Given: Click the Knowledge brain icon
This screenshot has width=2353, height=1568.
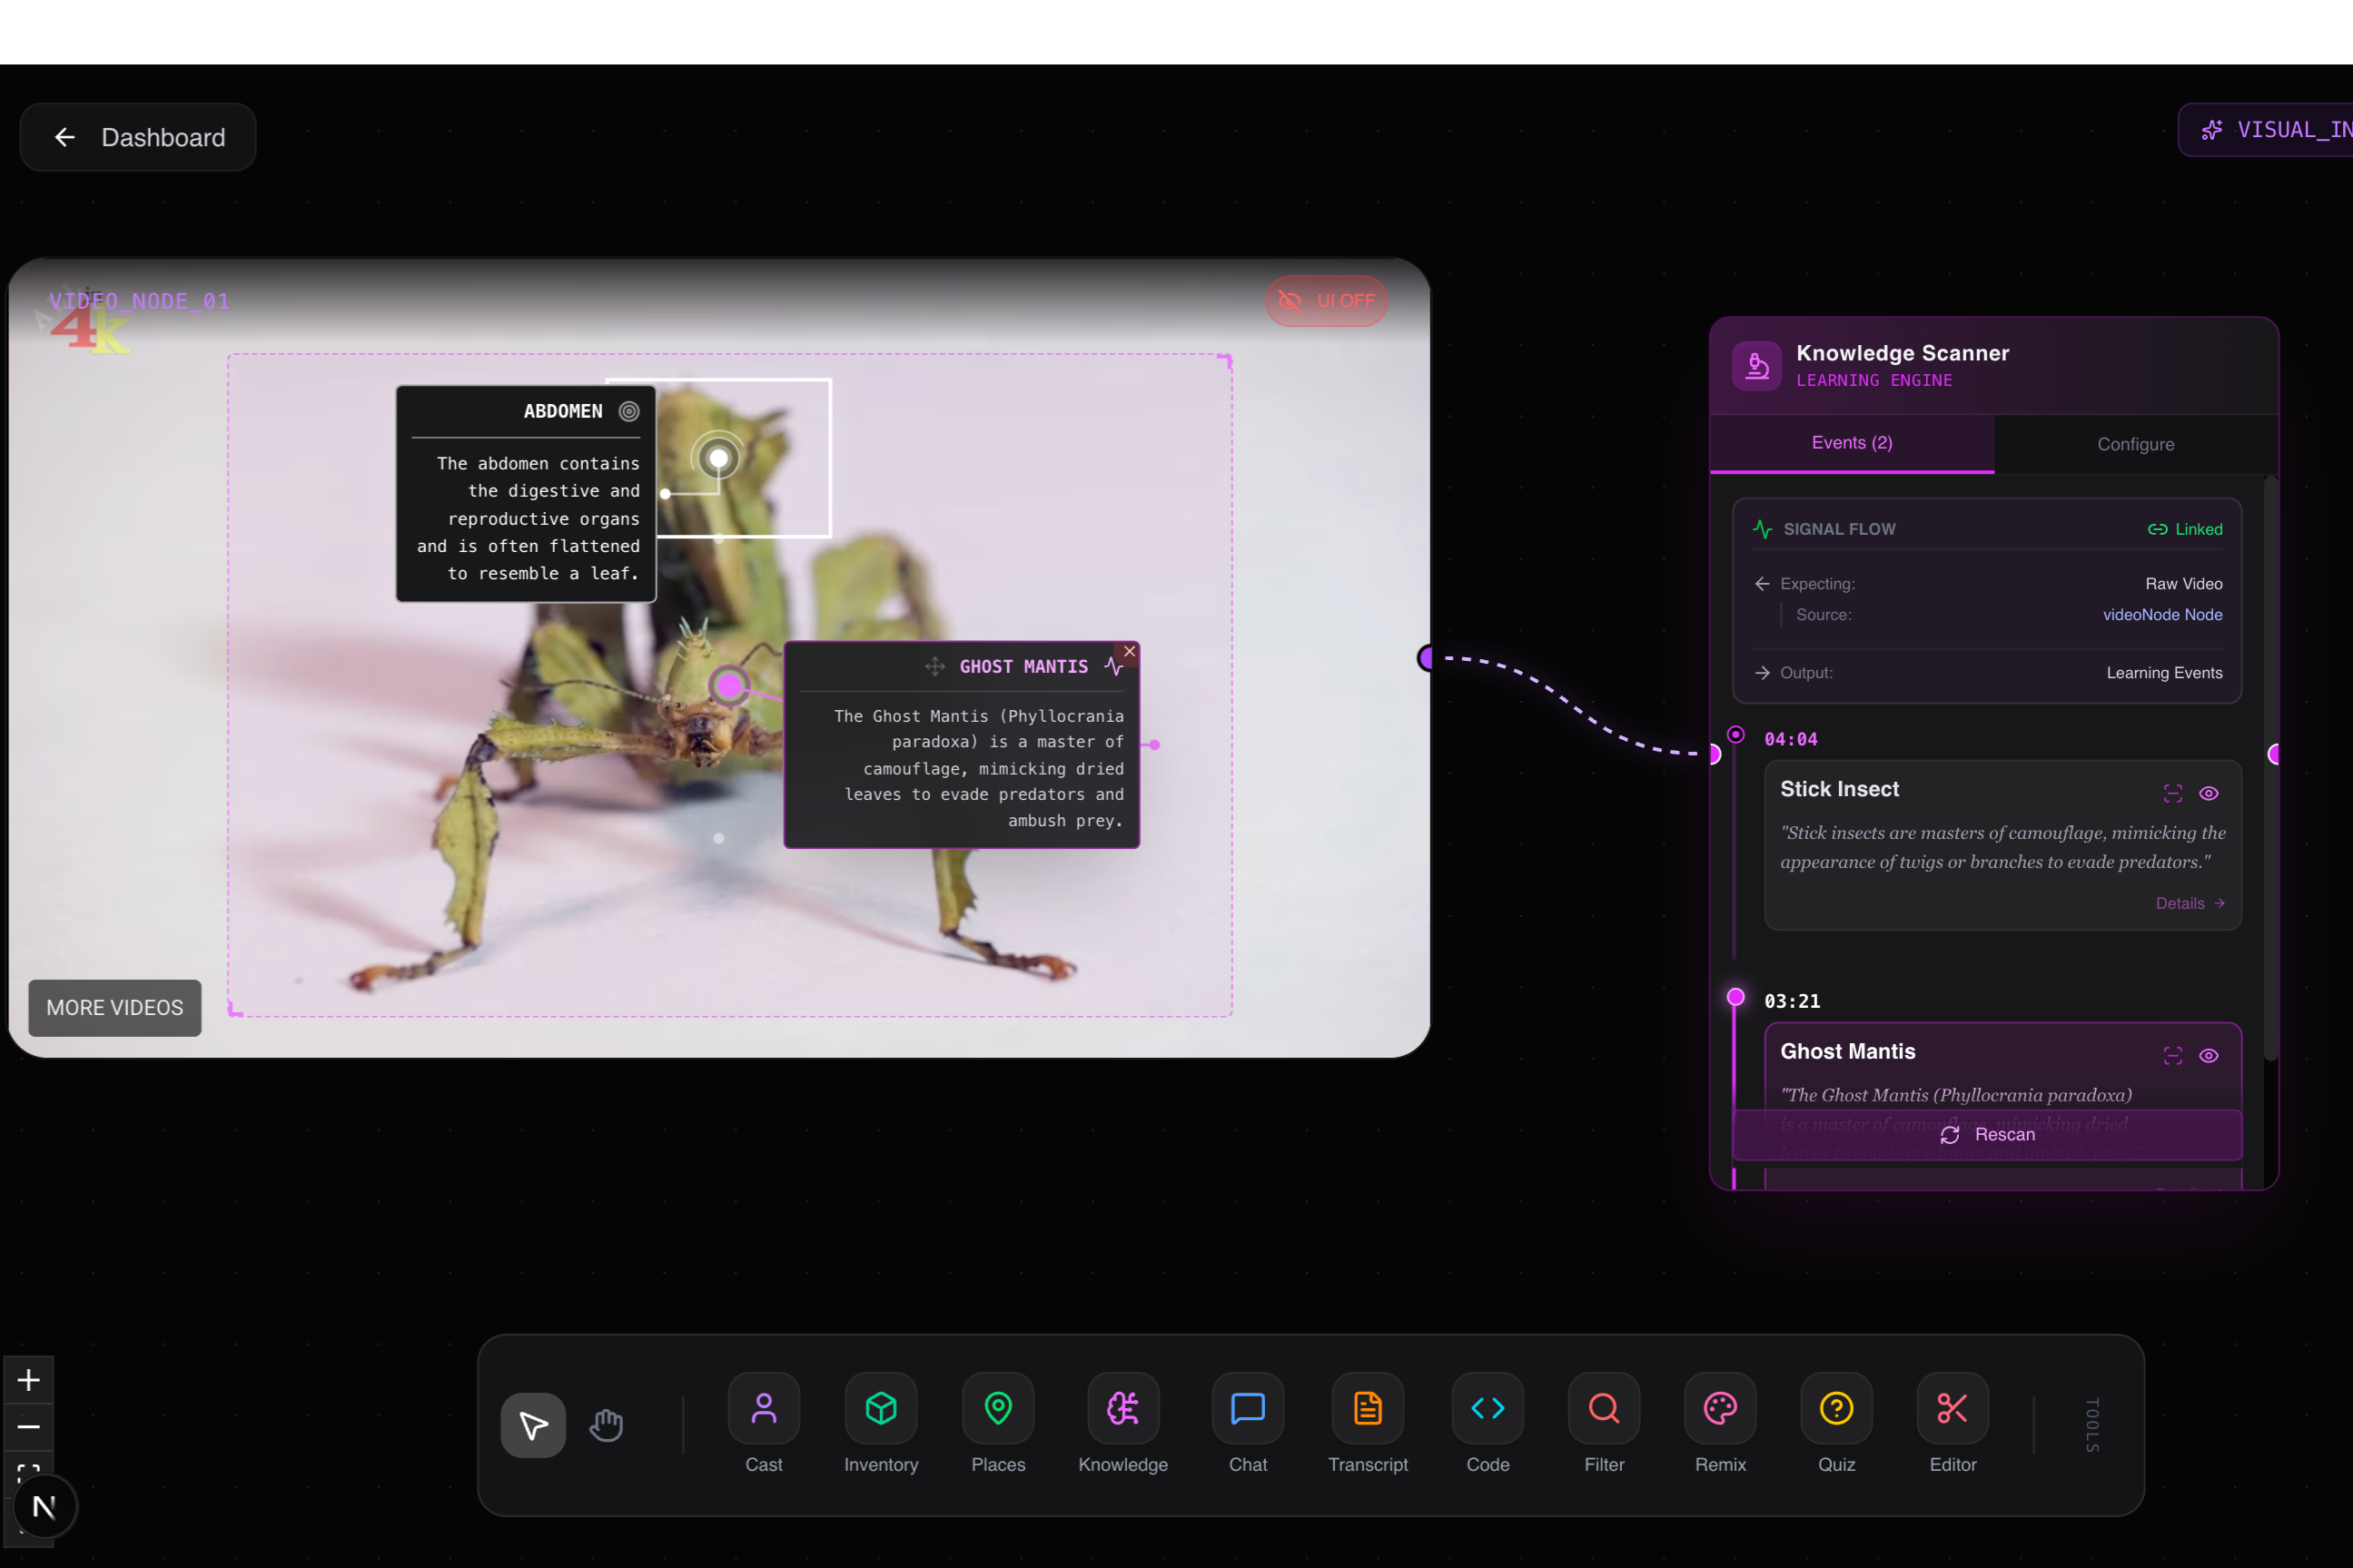Looking at the screenshot, I should pyautogui.click(x=1122, y=1409).
